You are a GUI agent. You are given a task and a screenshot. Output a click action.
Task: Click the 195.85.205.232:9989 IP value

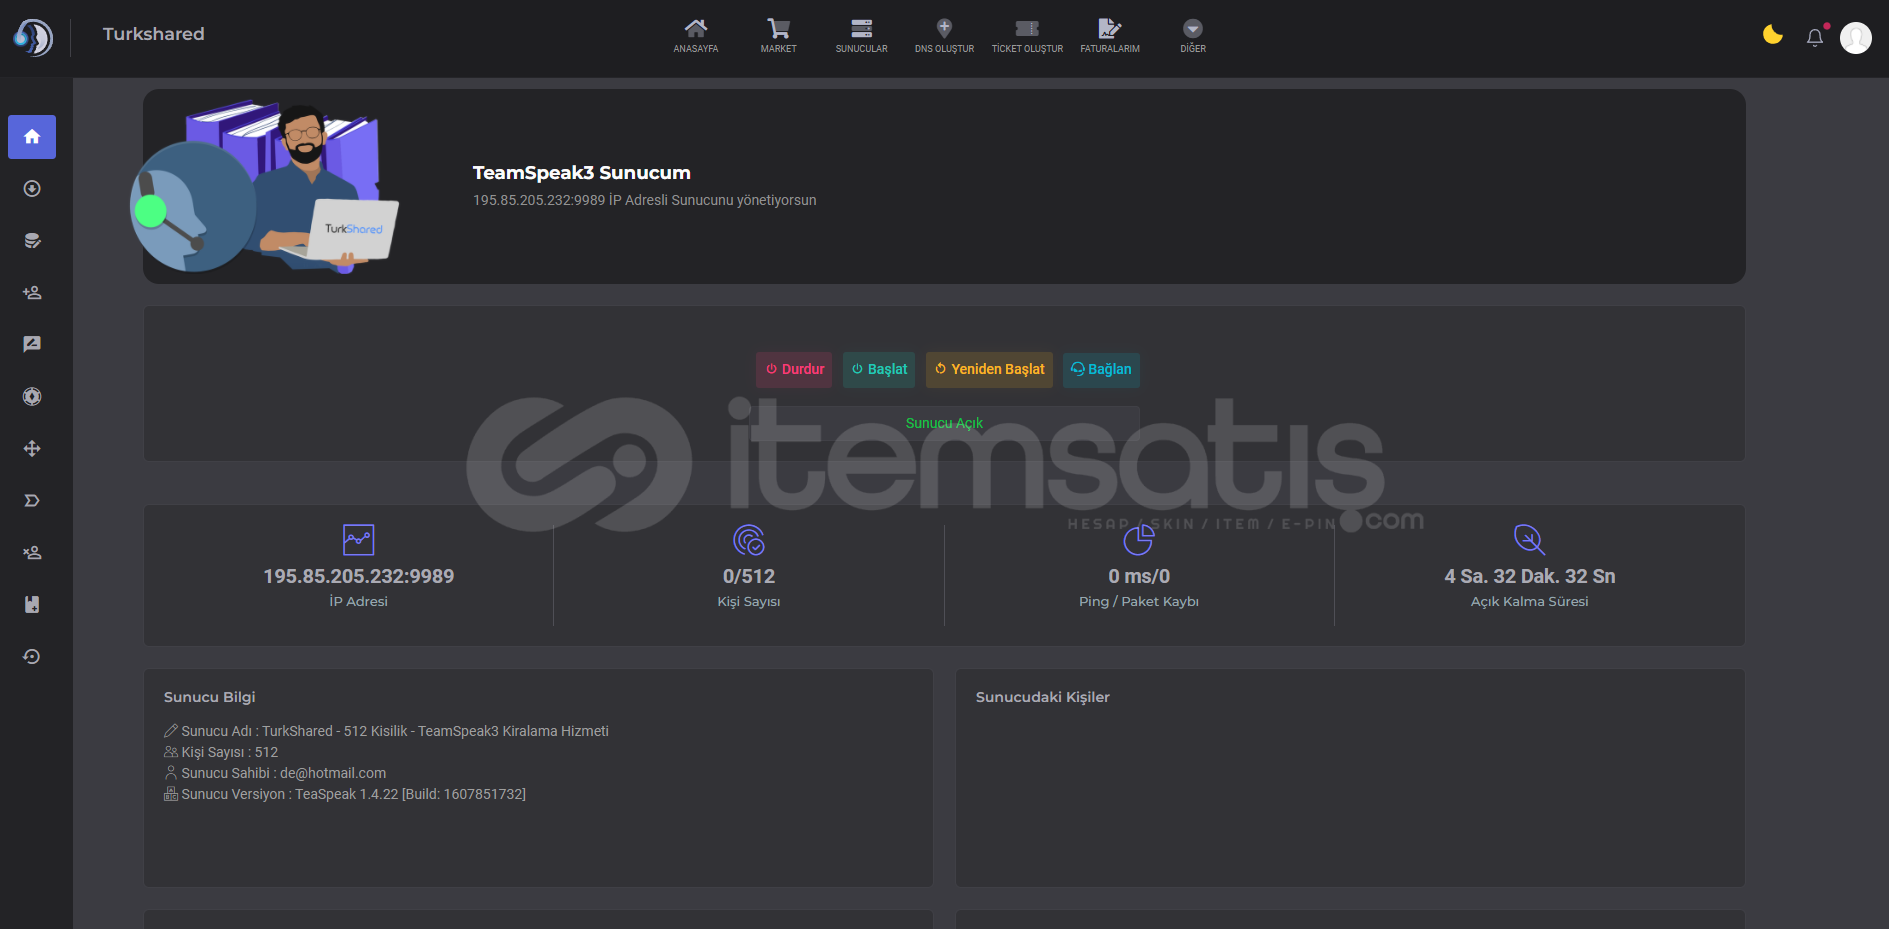coord(358,576)
